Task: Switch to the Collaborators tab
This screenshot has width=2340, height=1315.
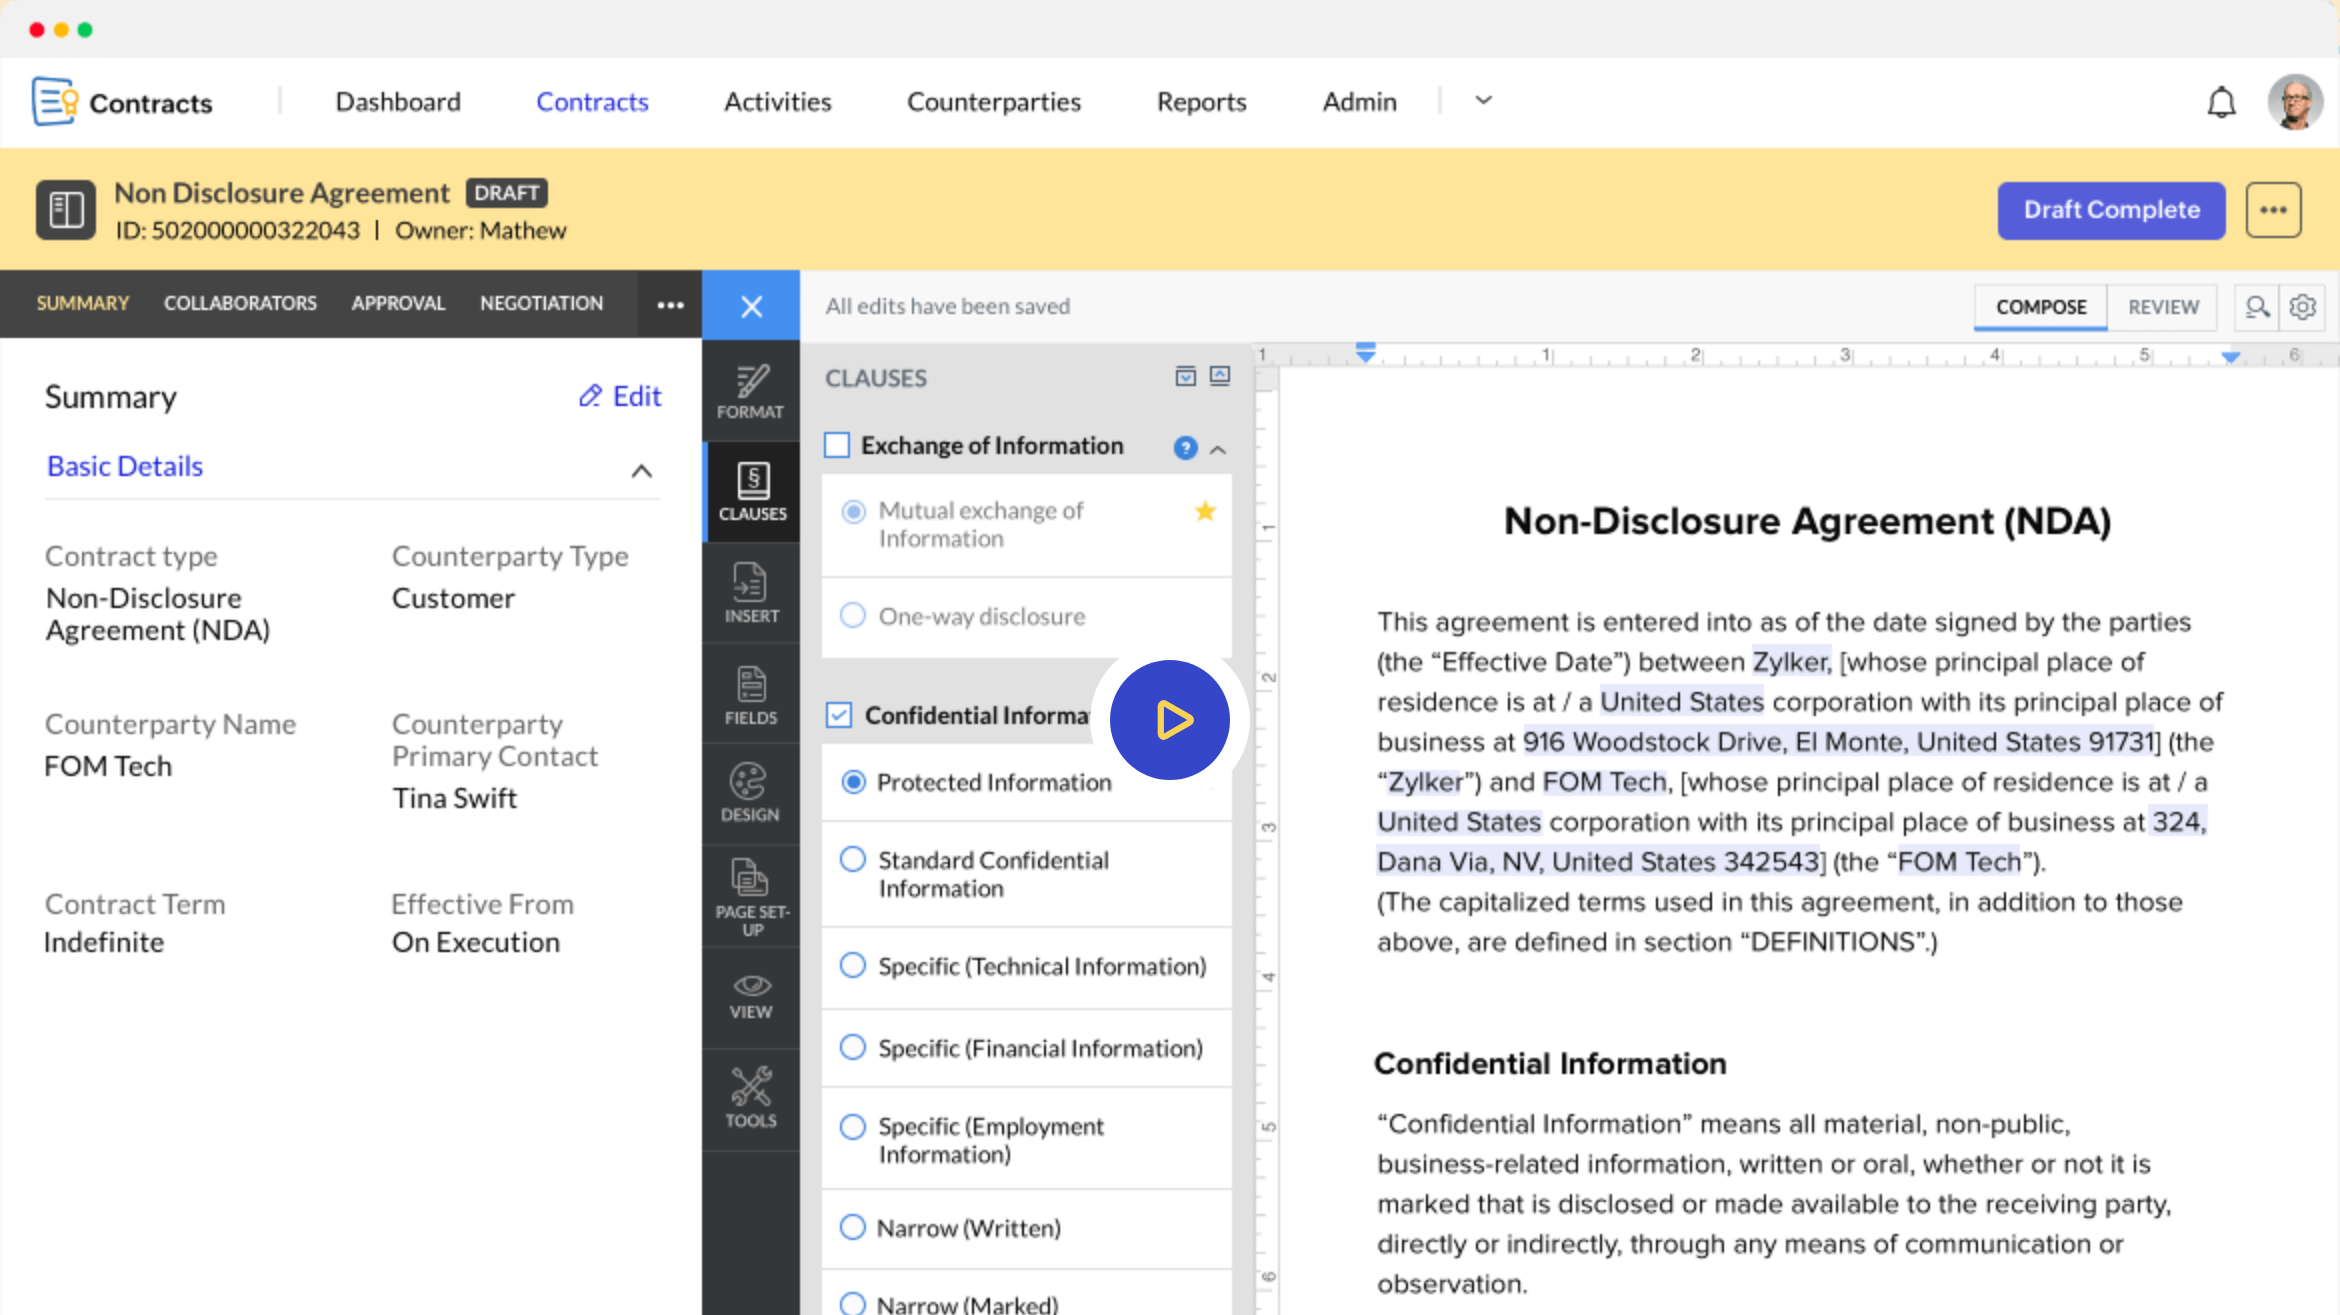Action: (x=240, y=303)
